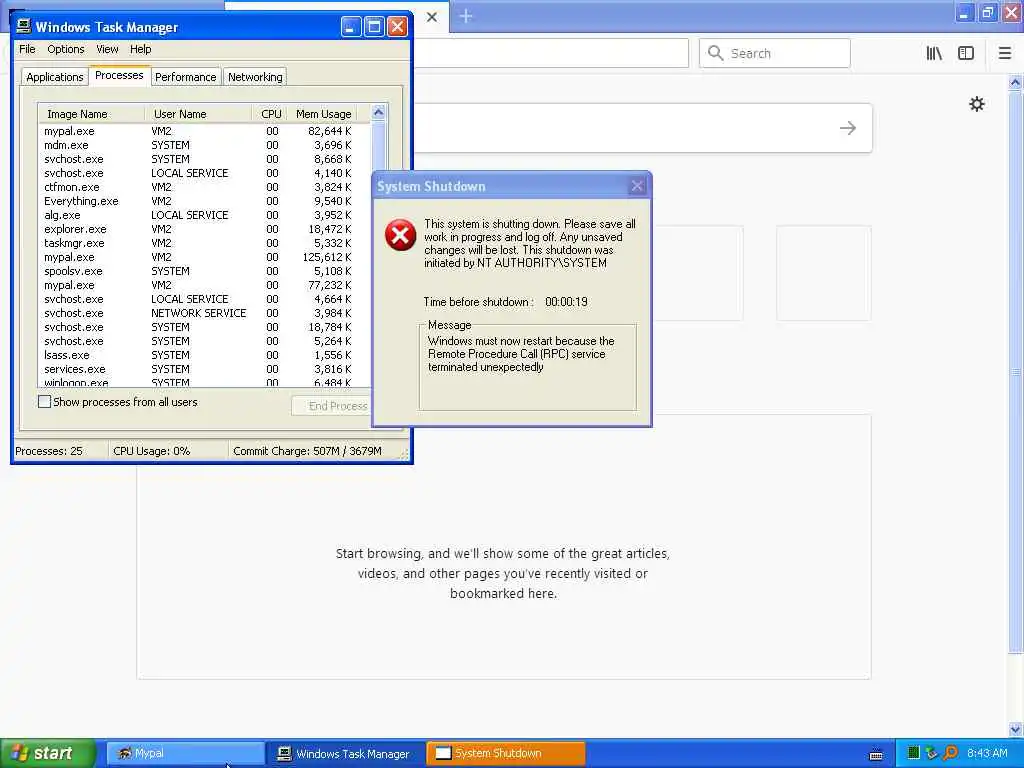
Task: Open Mypal library icon in toolbar
Action: (934, 53)
